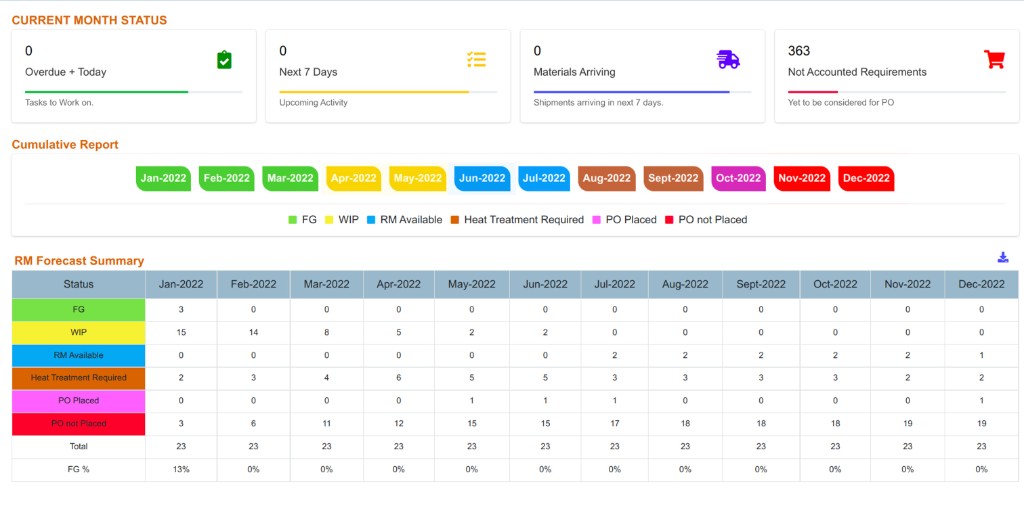
Task: Click PO not Placed value 17
Action: pyautogui.click(x=615, y=424)
